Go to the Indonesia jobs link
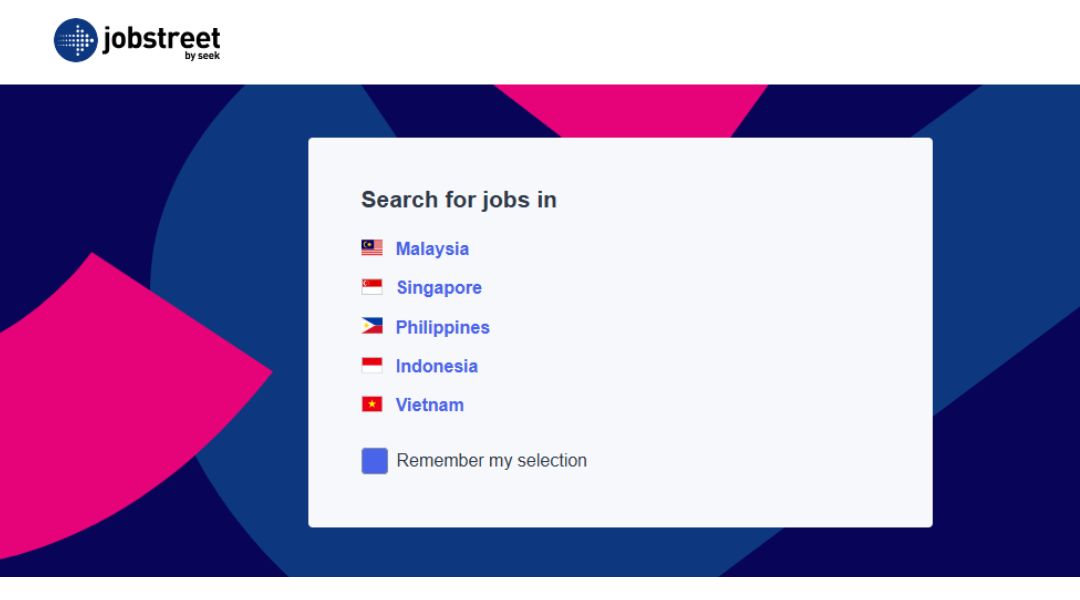This screenshot has height=600, width=1080. (x=436, y=366)
